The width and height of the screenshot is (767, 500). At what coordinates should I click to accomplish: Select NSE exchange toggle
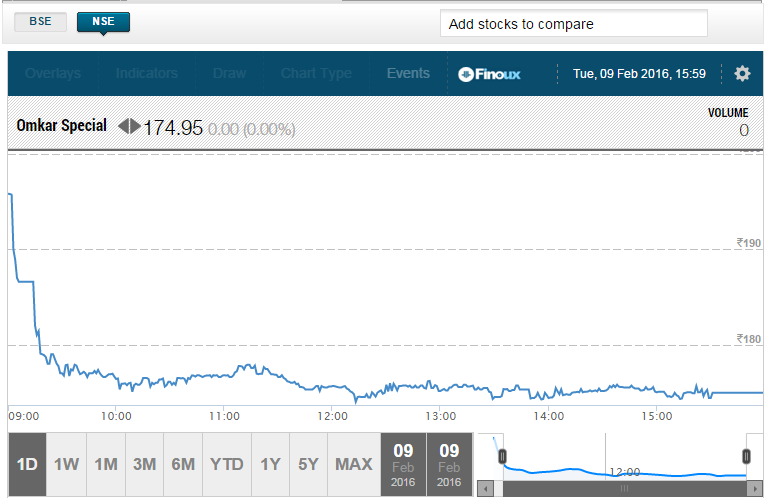point(103,22)
